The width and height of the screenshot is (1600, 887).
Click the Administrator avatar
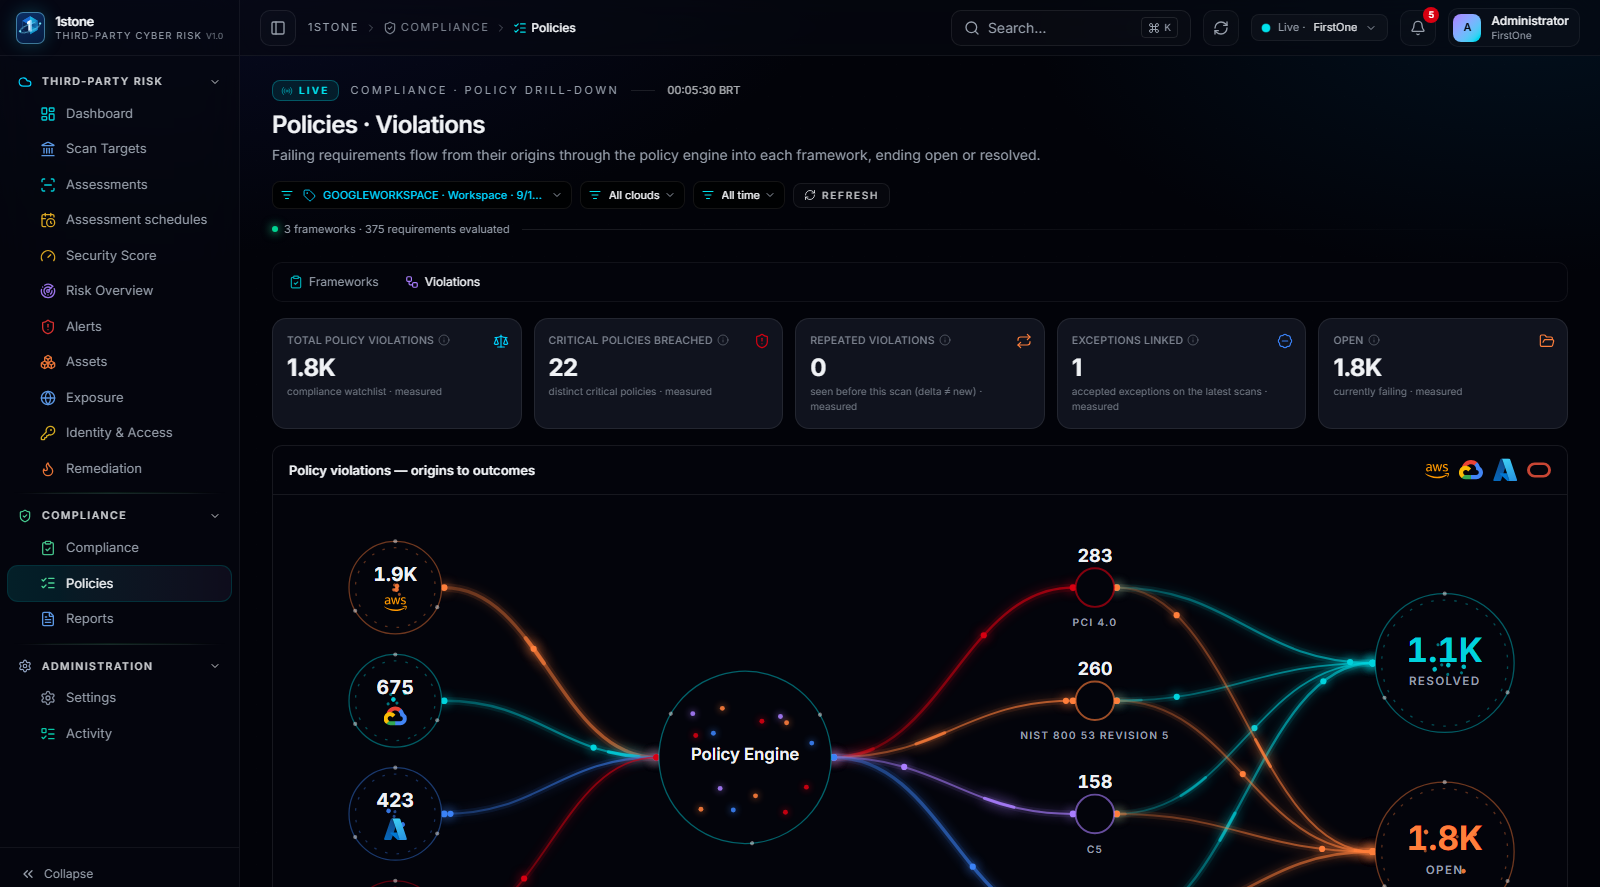pyautogui.click(x=1467, y=28)
